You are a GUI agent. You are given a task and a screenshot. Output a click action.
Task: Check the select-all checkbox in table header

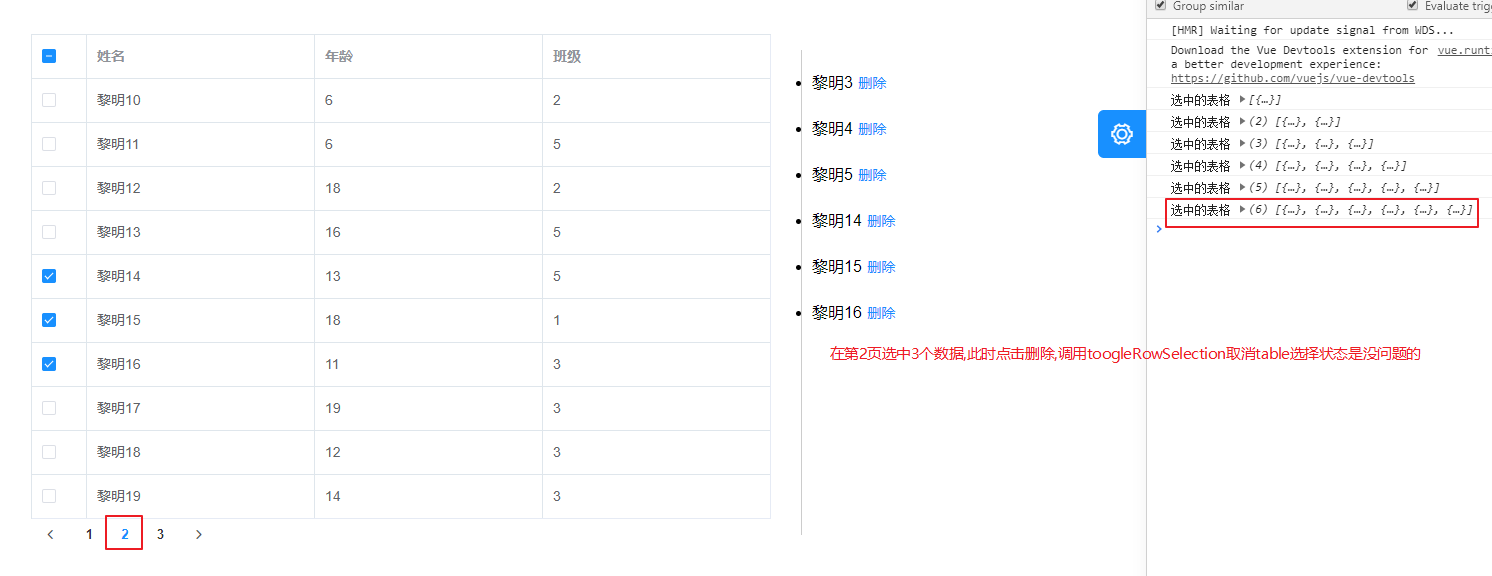(x=48, y=56)
